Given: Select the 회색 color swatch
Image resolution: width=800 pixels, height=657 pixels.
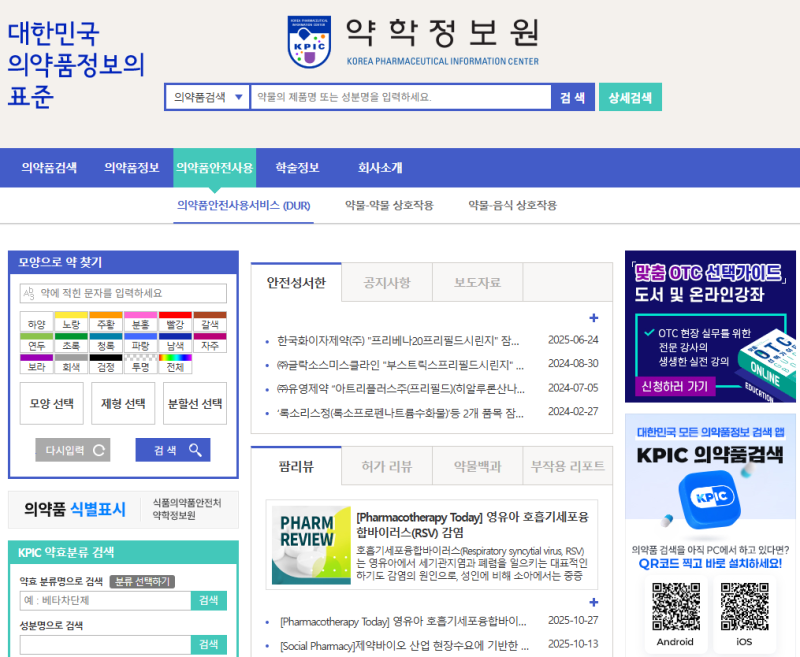Looking at the screenshot, I should click(x=71, y=364).
